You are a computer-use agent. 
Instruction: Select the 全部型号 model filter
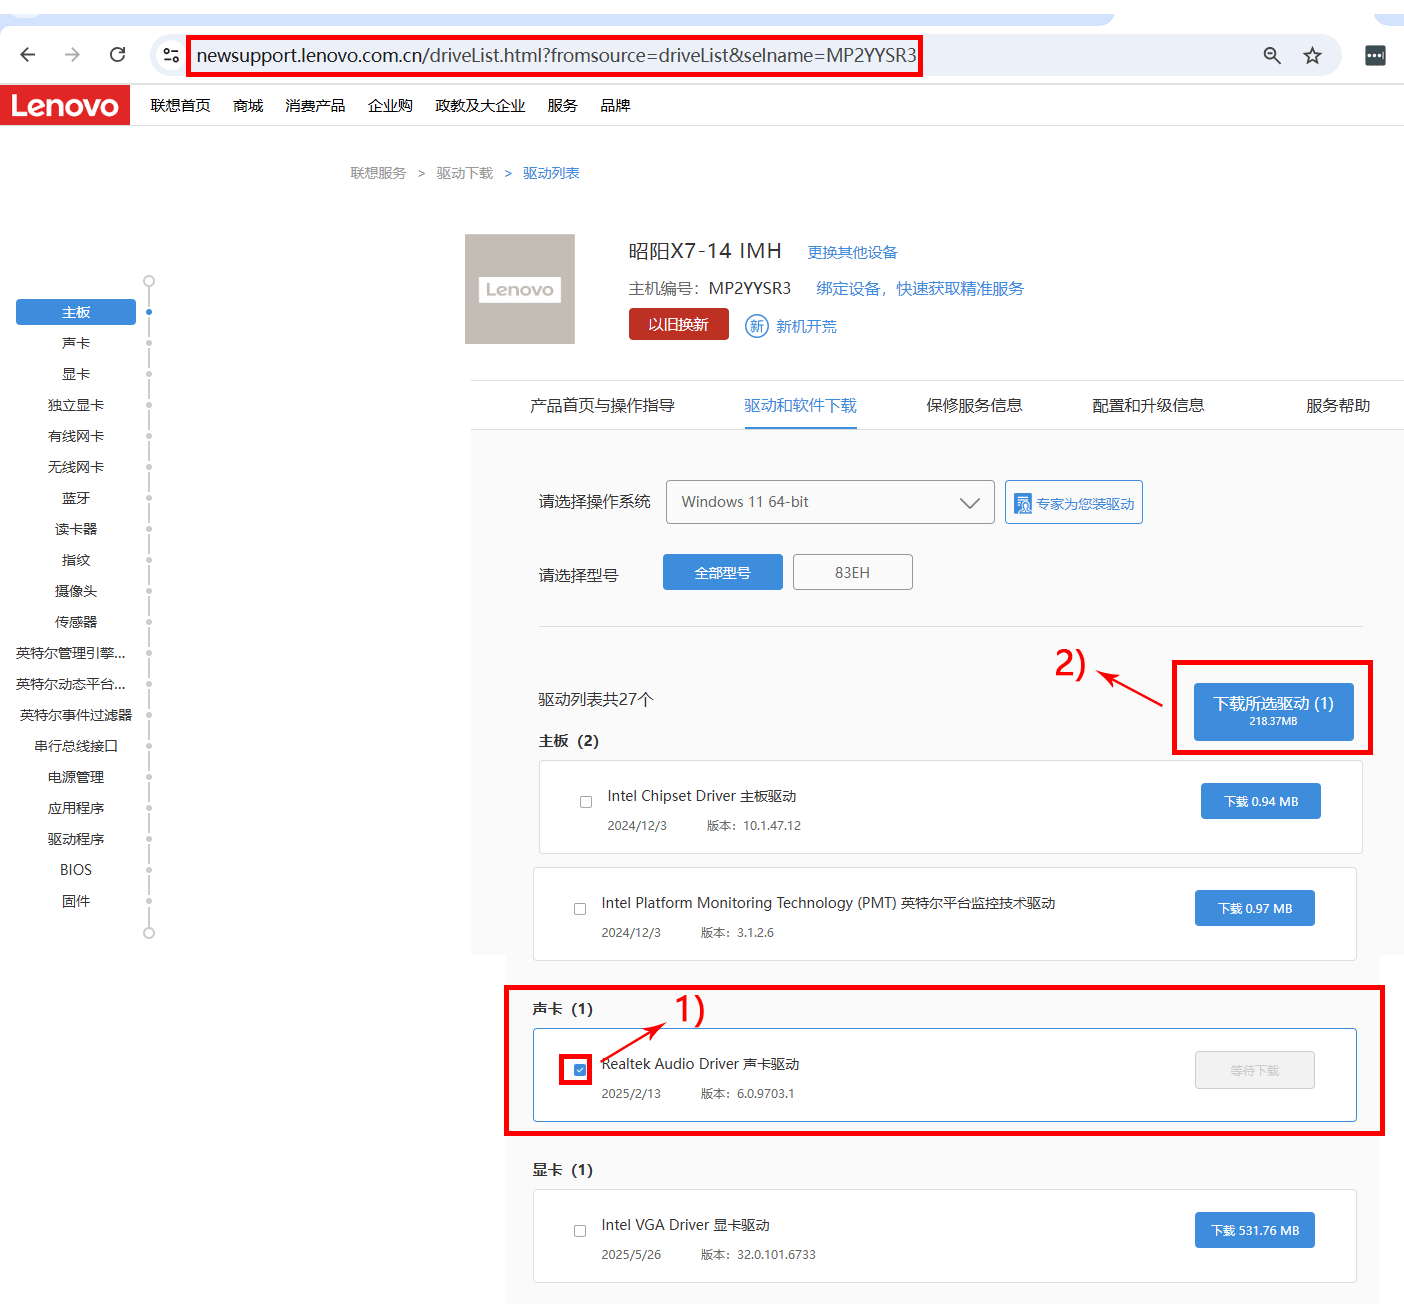723,572
